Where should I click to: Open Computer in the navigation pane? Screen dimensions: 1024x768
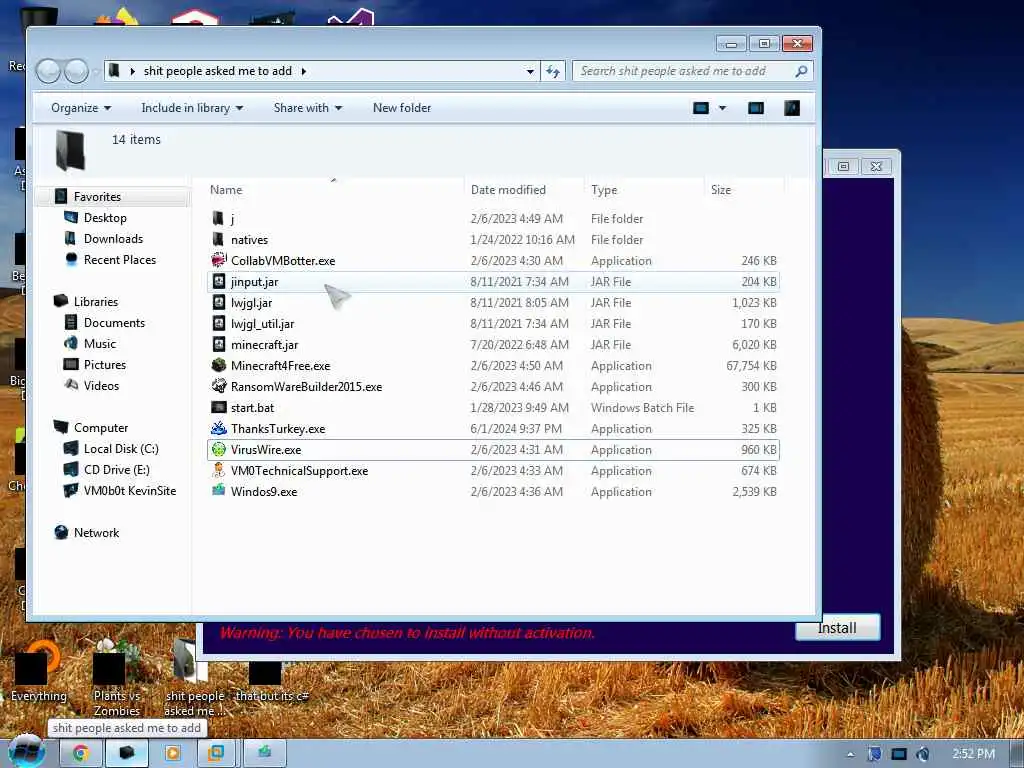click(x=101, y=428)
